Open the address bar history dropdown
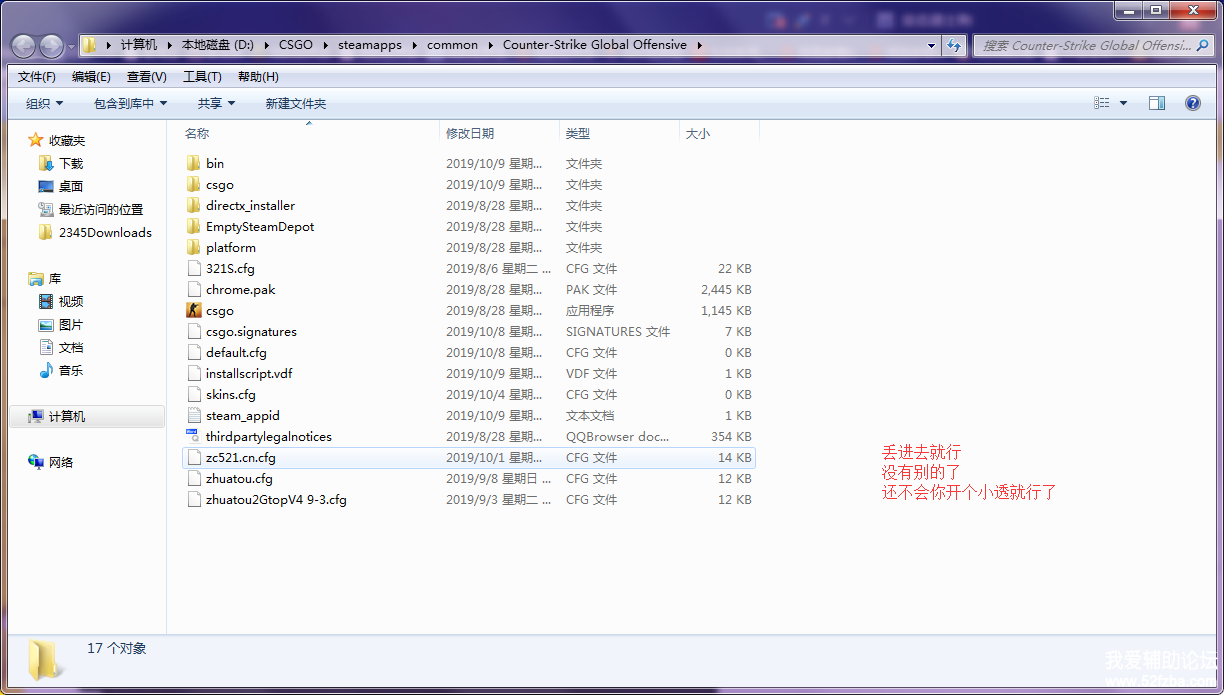Screen dimensions: 1224x695 coord(931,45)
